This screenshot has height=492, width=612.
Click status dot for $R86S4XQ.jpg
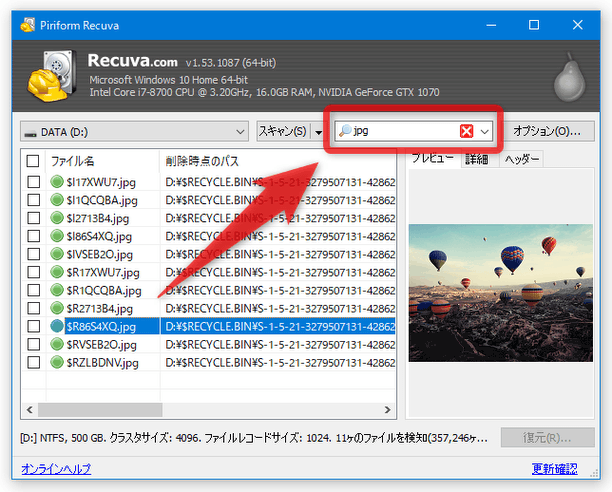tap(57, 326)
